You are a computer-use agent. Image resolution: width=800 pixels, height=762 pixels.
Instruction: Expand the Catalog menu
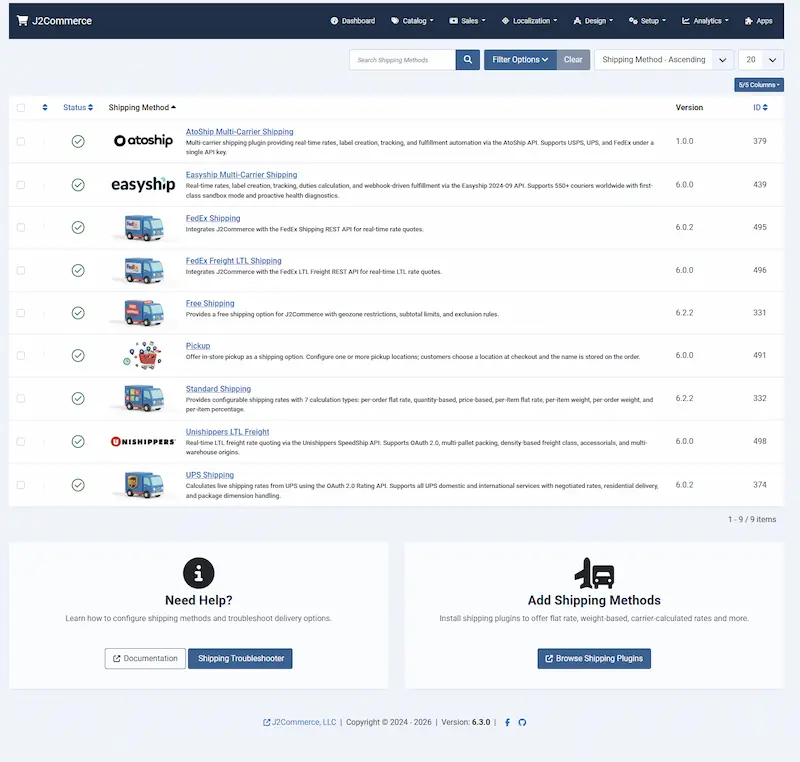coord(412,21)
